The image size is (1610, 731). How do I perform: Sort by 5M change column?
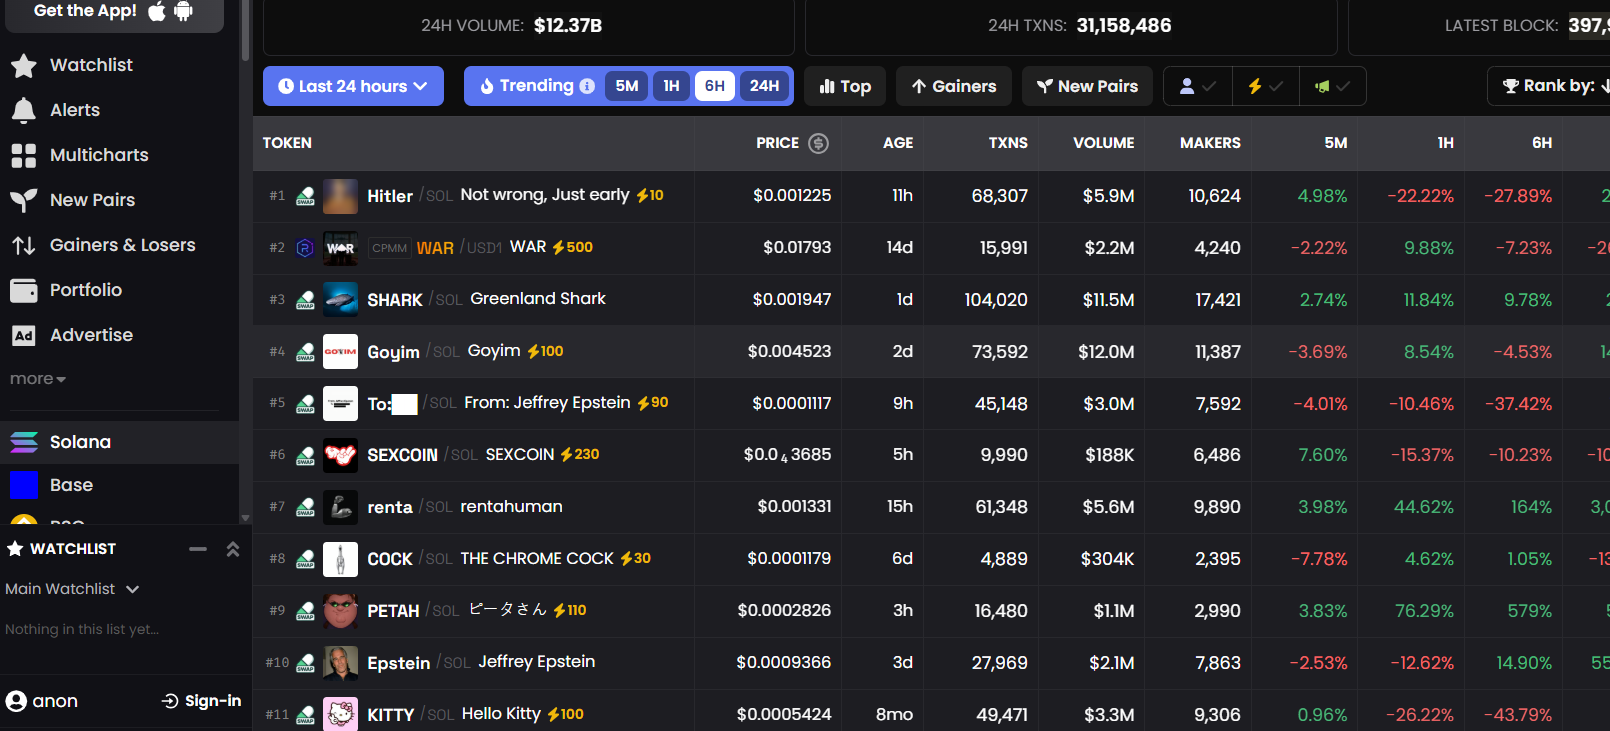click(x=1336, y=143)
